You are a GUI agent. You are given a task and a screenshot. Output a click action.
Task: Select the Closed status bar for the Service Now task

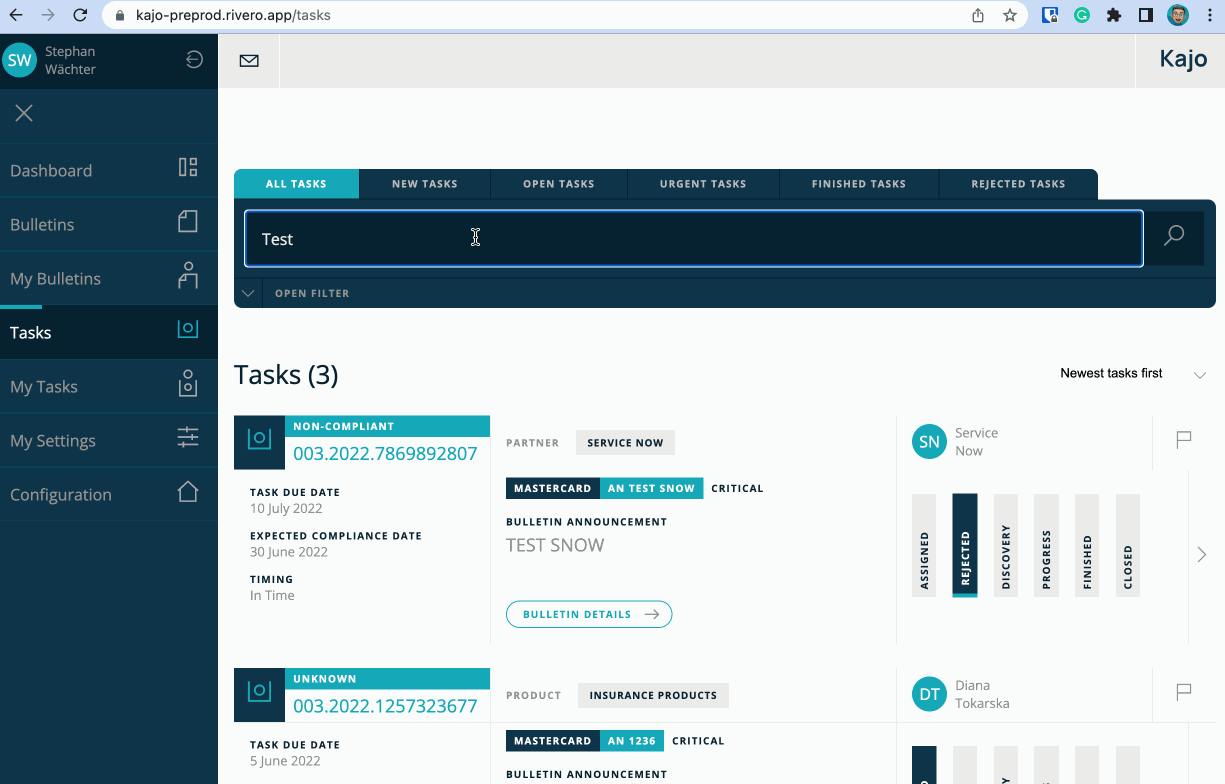pyautogui.click(x=1127, y=545)
